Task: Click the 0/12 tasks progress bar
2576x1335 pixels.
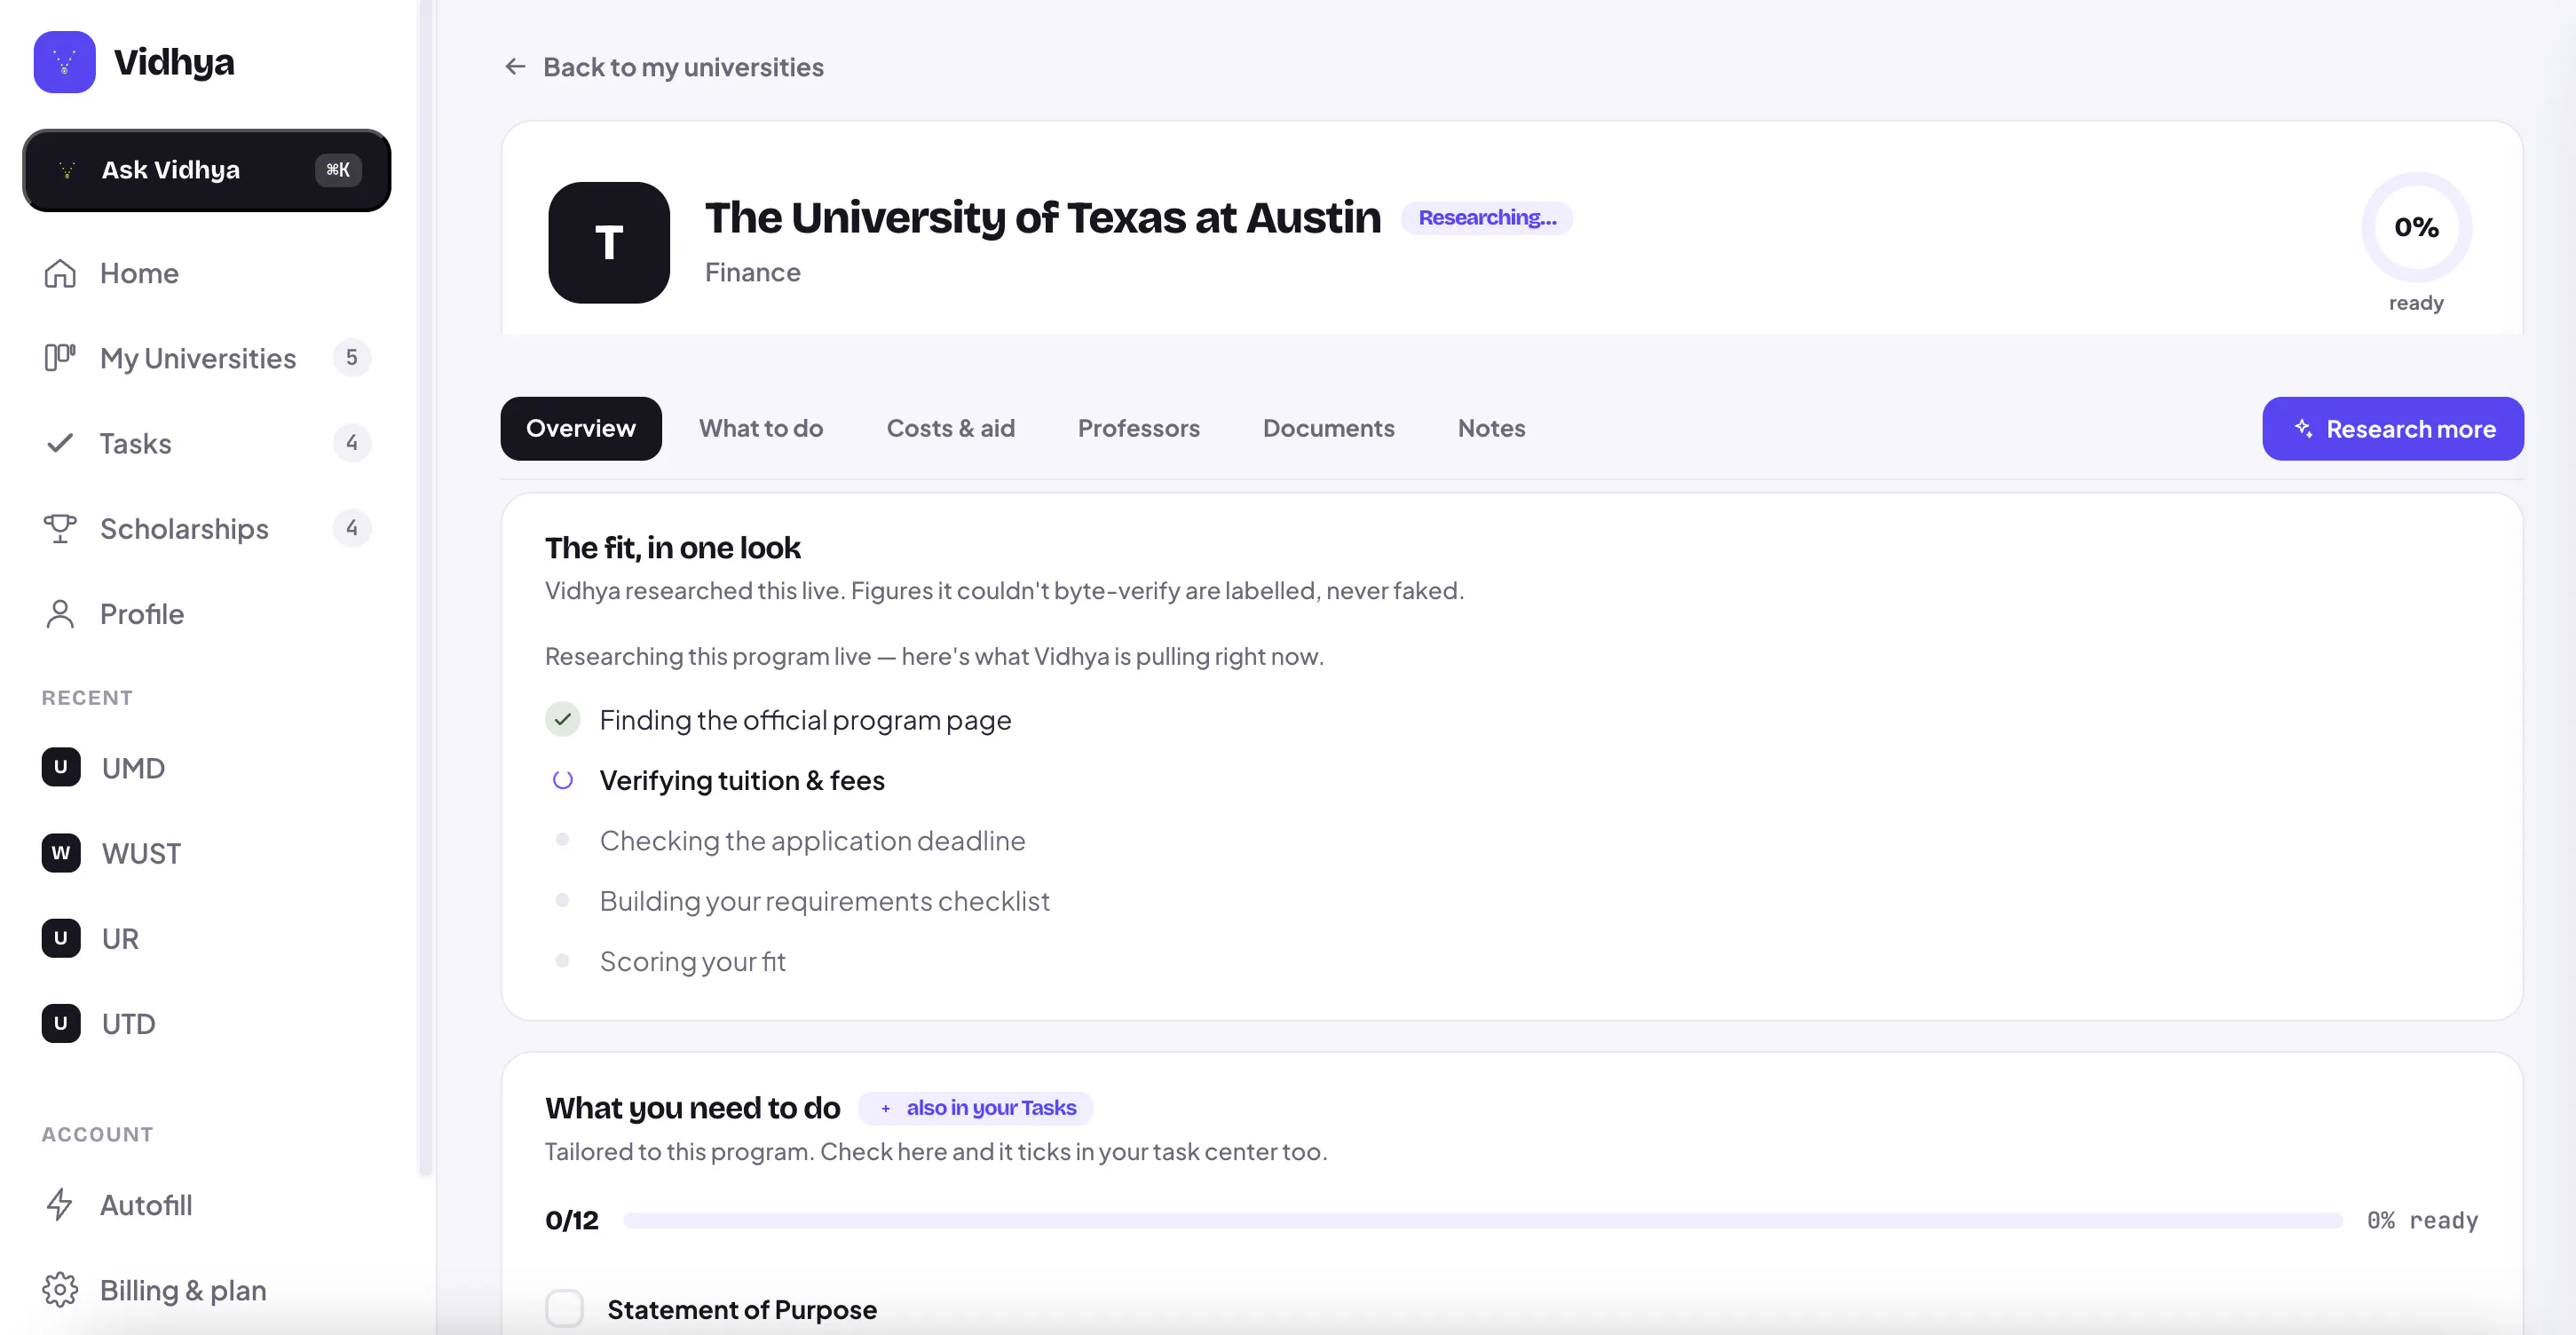Action: point(1483,1221)
